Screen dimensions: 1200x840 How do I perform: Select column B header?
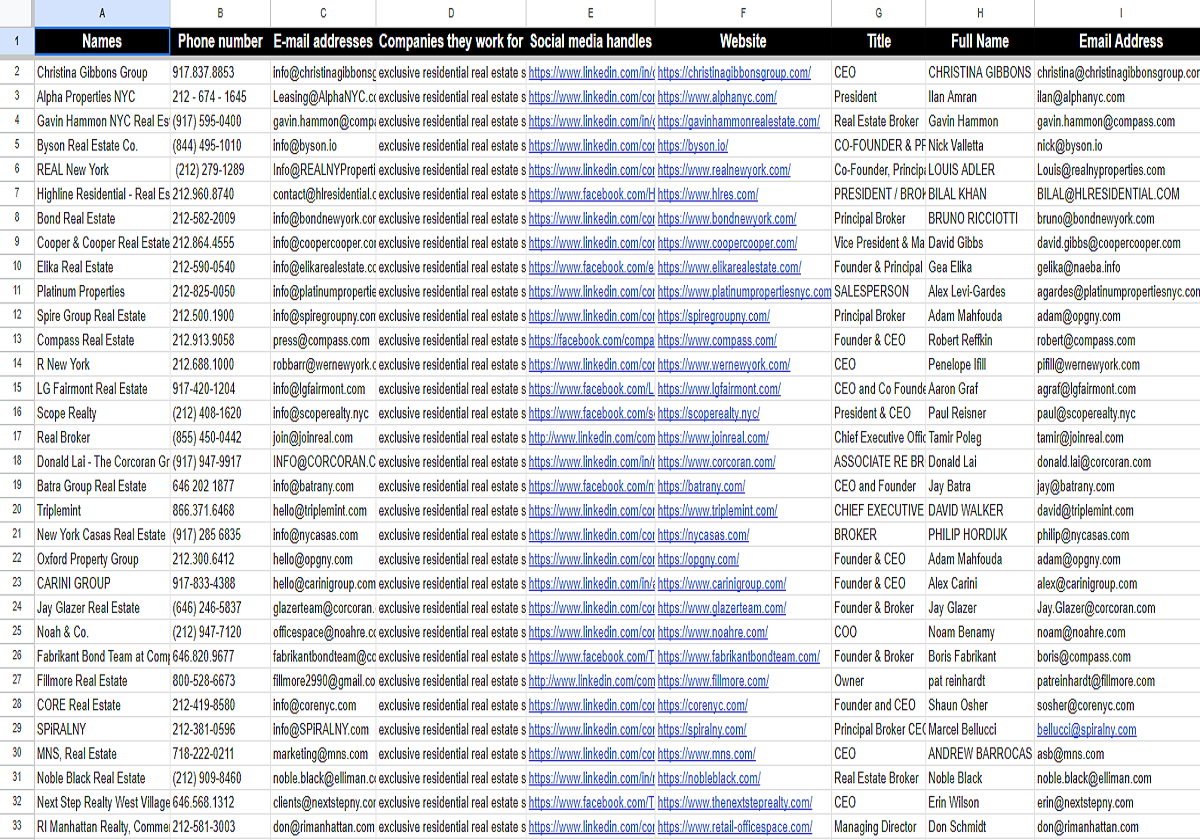pos(220,13)
